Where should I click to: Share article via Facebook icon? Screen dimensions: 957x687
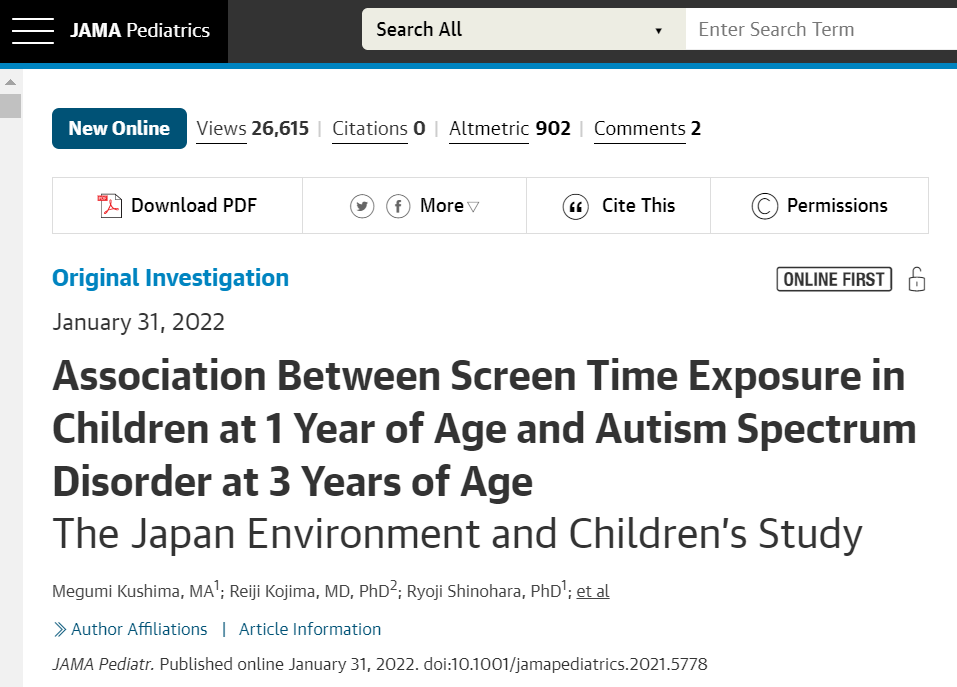[398, 206]
